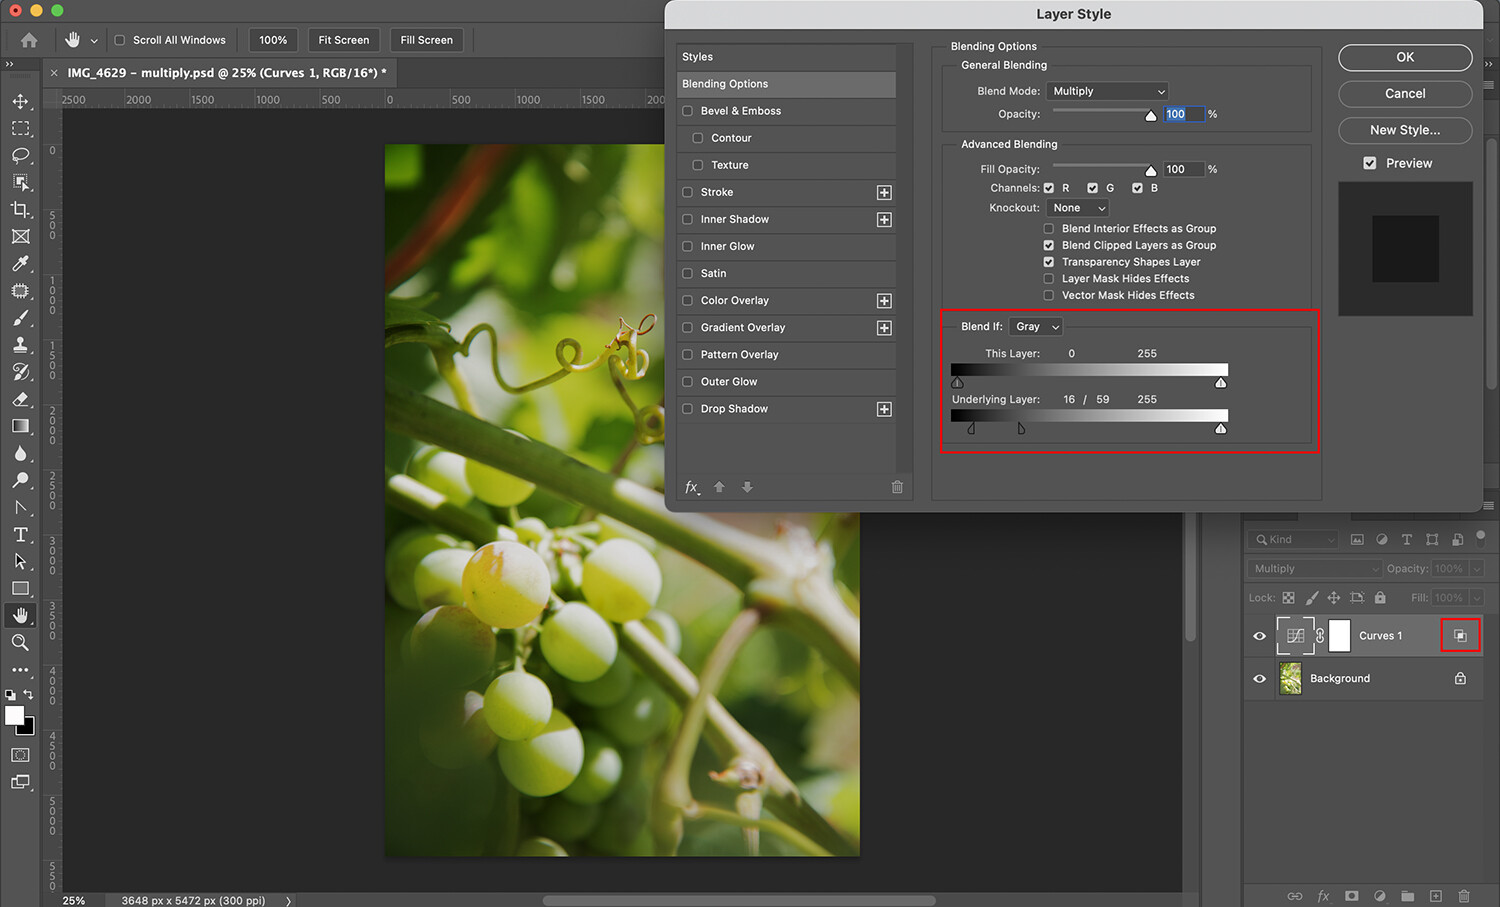
Task: Select the Brush tool
Action: [x=20, y=318]
